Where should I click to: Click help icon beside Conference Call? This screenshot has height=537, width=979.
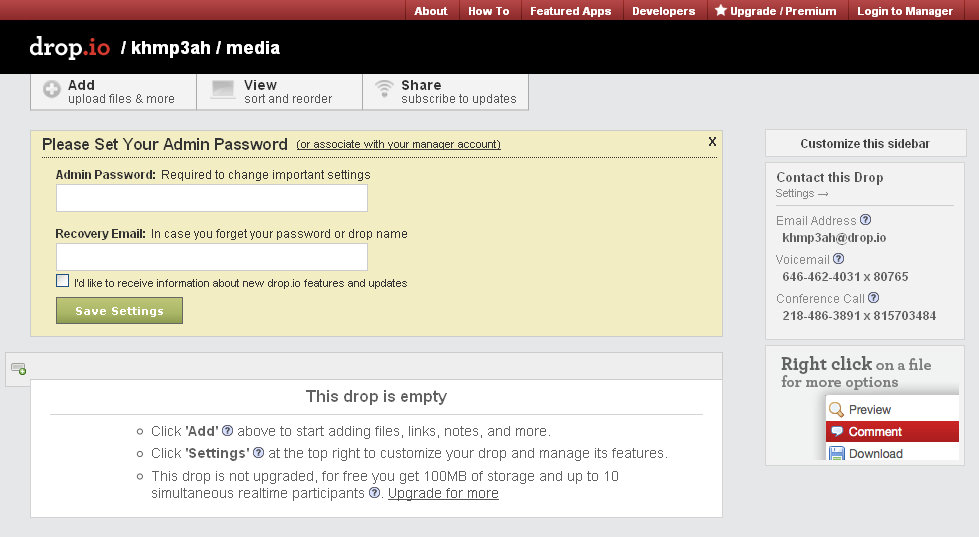874,298
